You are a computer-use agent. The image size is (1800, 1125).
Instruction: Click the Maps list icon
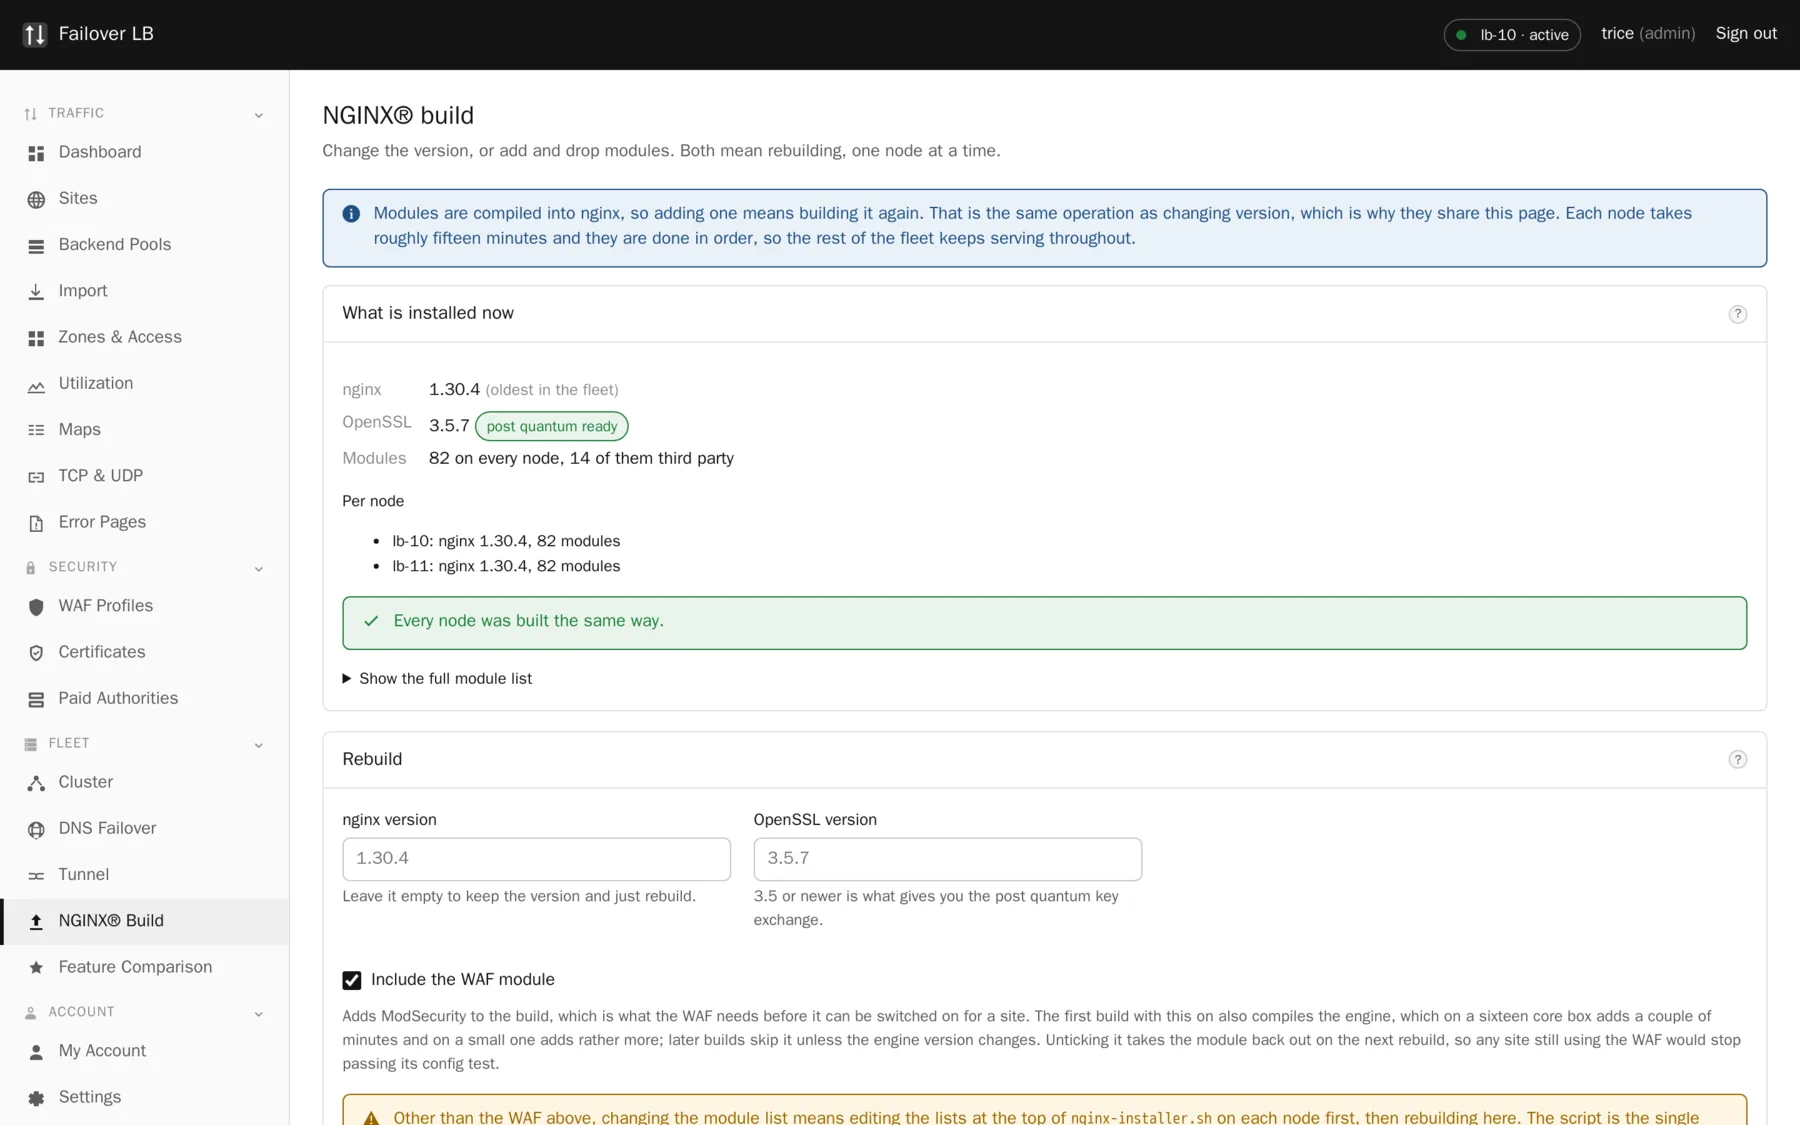coord(36,430)
